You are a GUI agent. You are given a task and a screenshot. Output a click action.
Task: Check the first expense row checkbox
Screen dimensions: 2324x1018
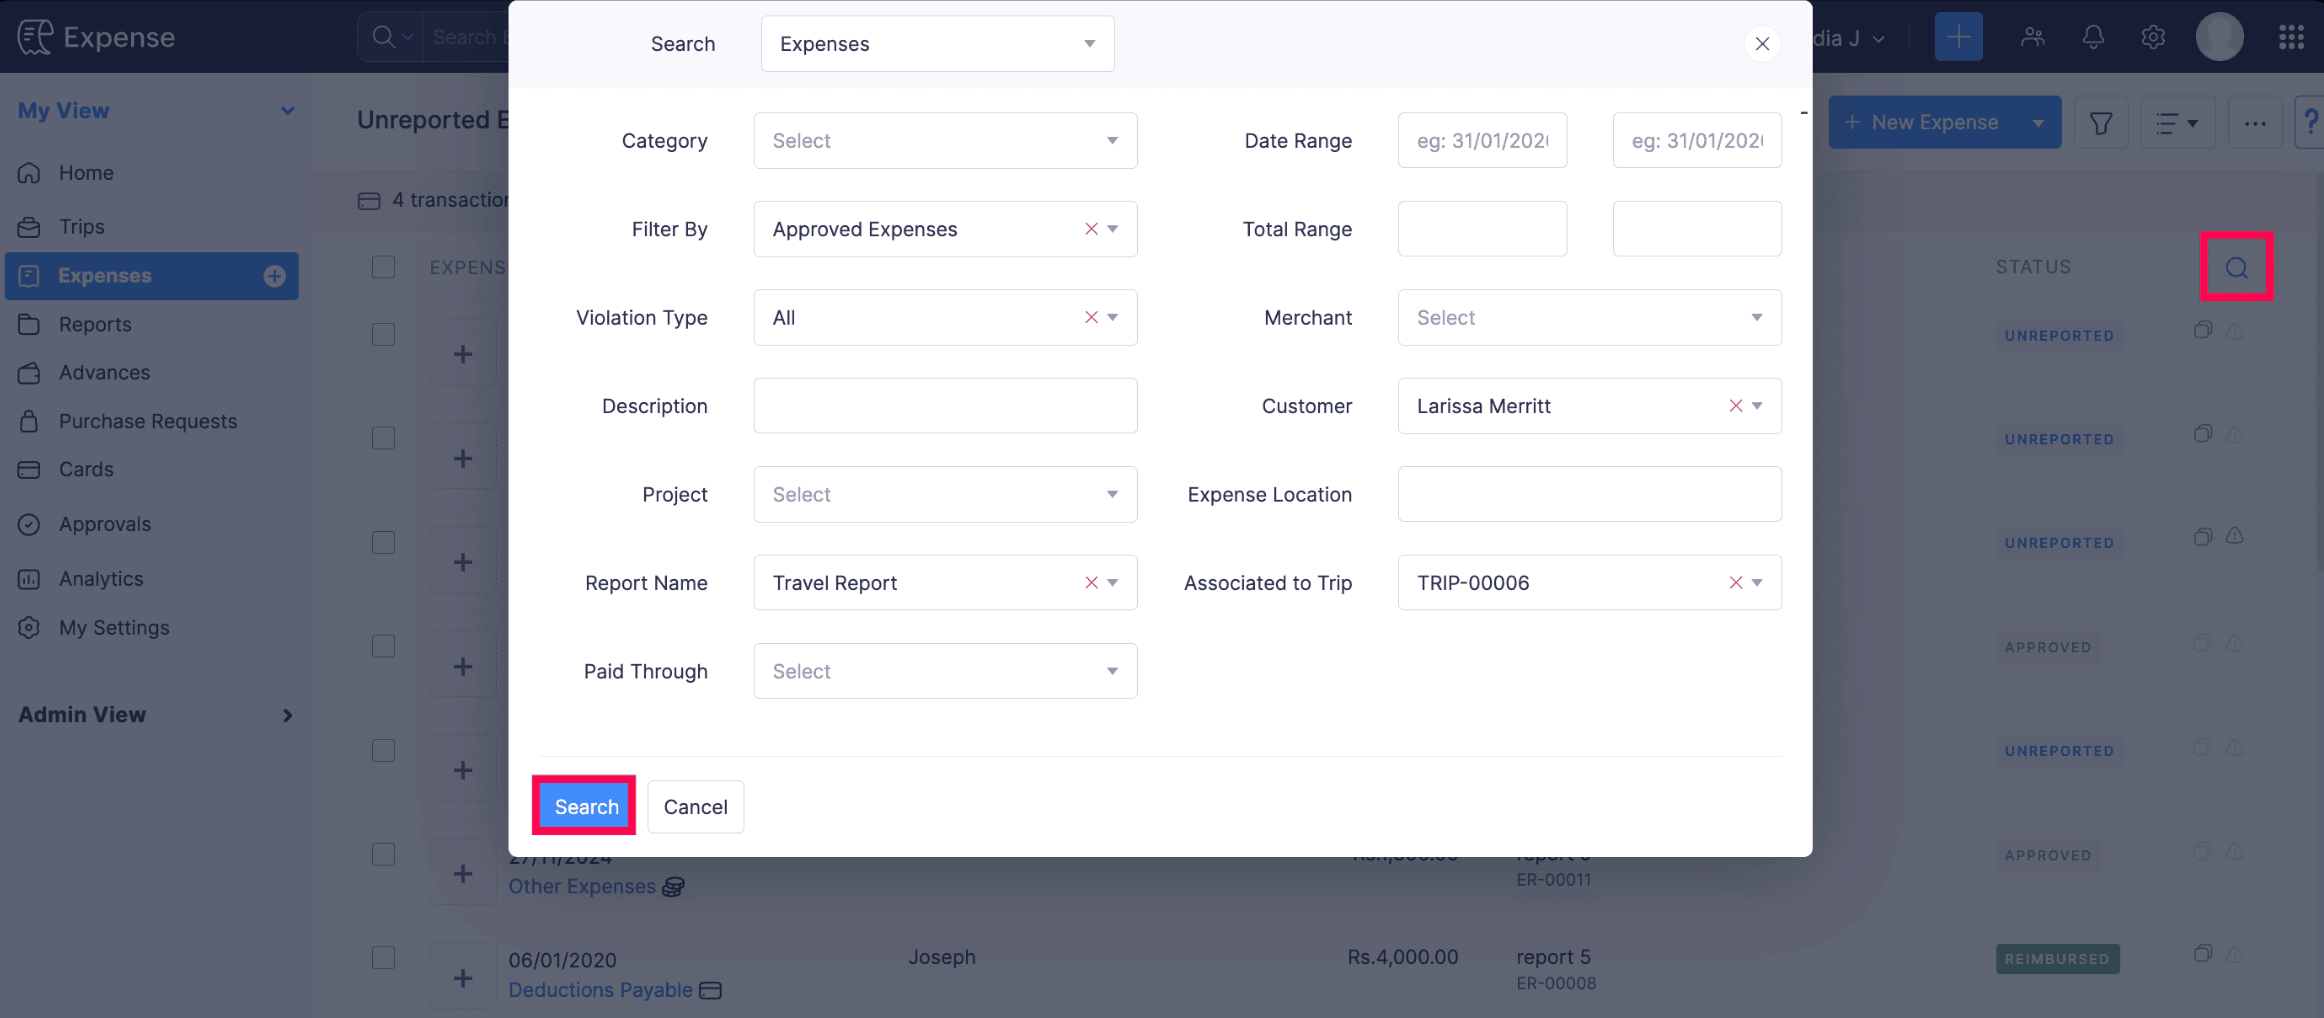pyautogui.click(x=384, y=334)
